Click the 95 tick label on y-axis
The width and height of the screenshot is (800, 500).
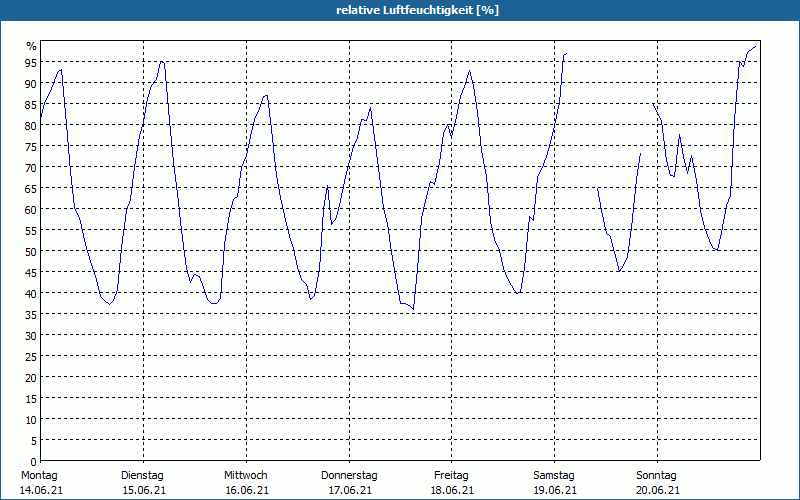(x=31, y=63)
